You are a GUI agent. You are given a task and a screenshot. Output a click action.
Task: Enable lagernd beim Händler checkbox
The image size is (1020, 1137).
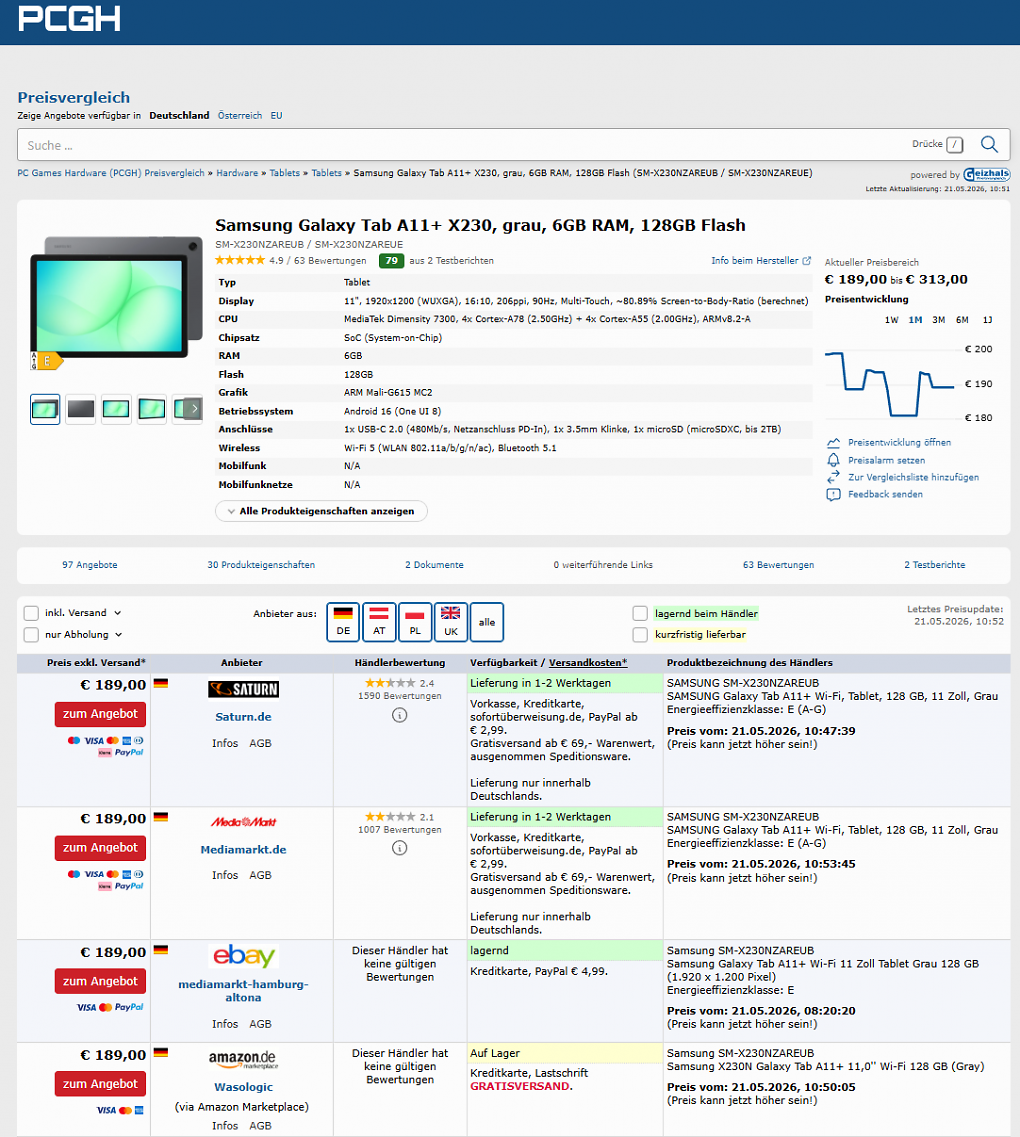point(640,613)
